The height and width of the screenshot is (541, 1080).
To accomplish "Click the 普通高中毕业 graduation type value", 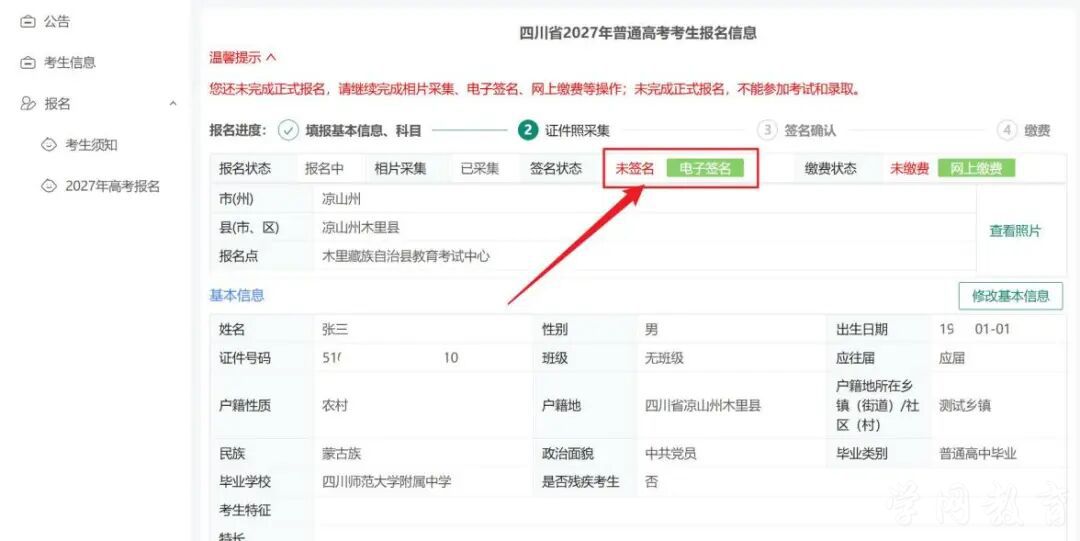I will (x=977, y=454).
